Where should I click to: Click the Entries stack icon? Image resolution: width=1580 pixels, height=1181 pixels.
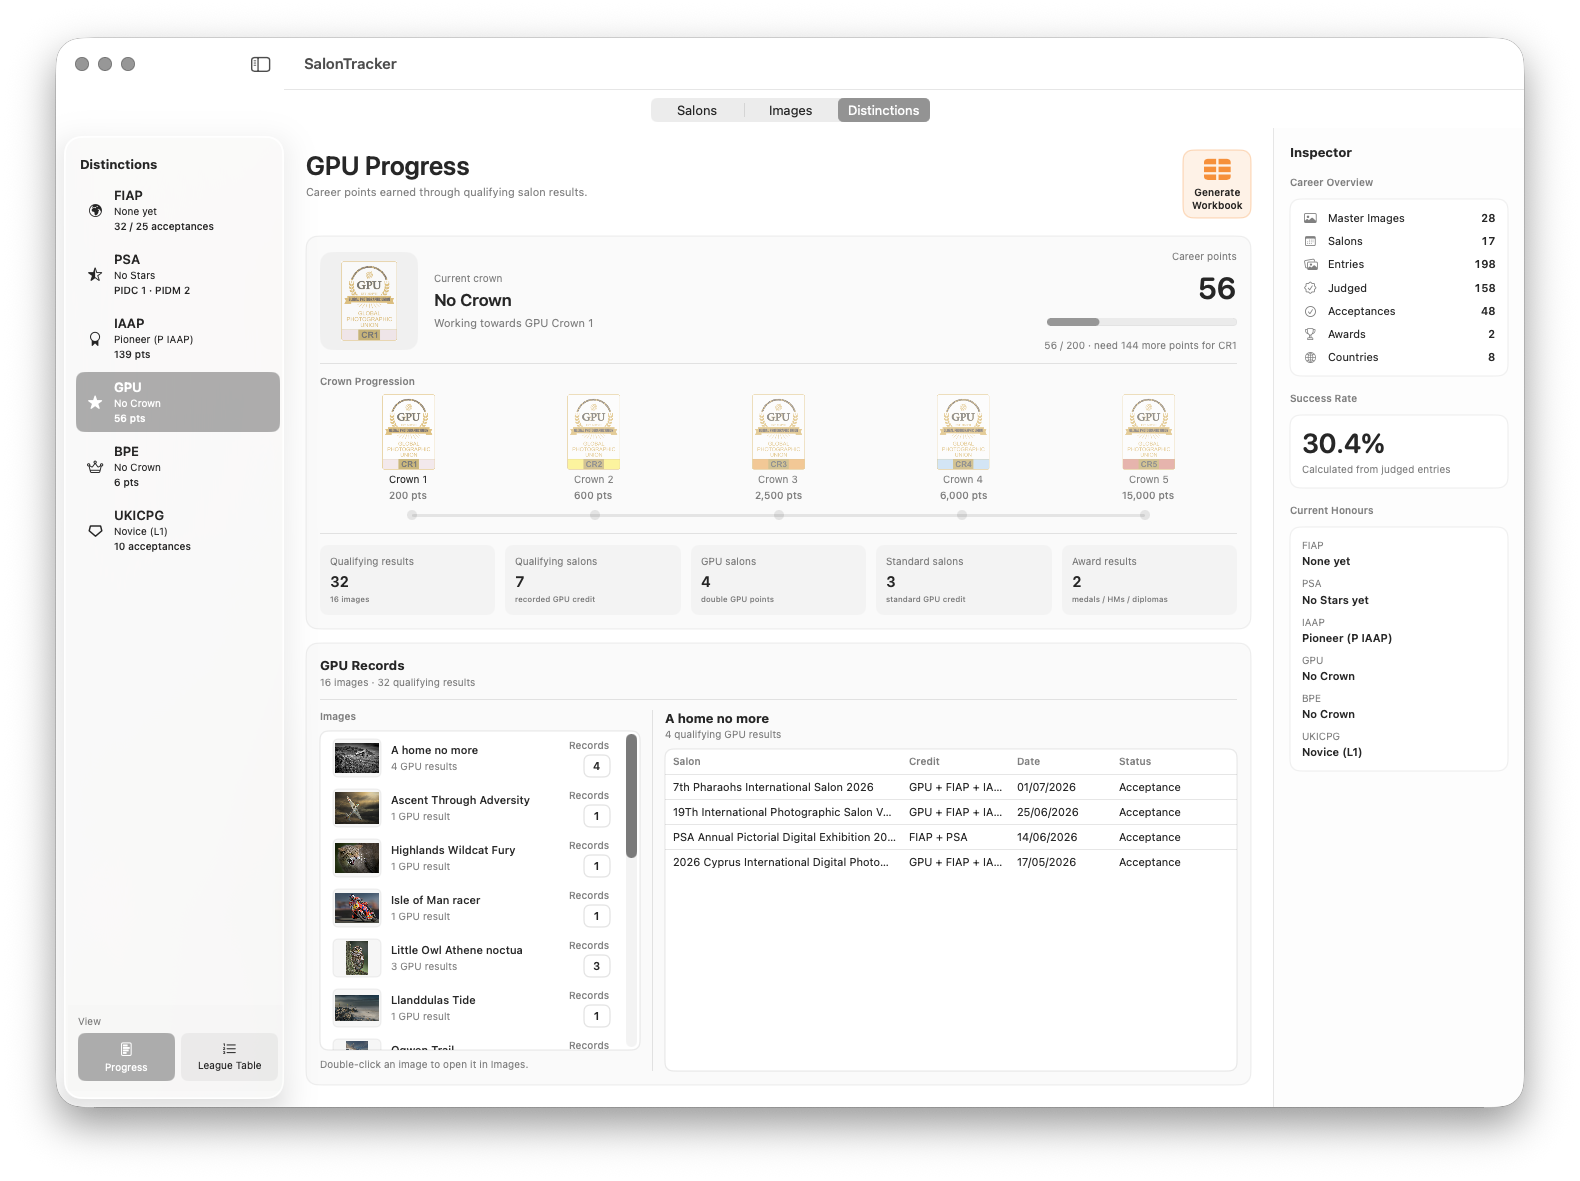[x=1310, y=264]
